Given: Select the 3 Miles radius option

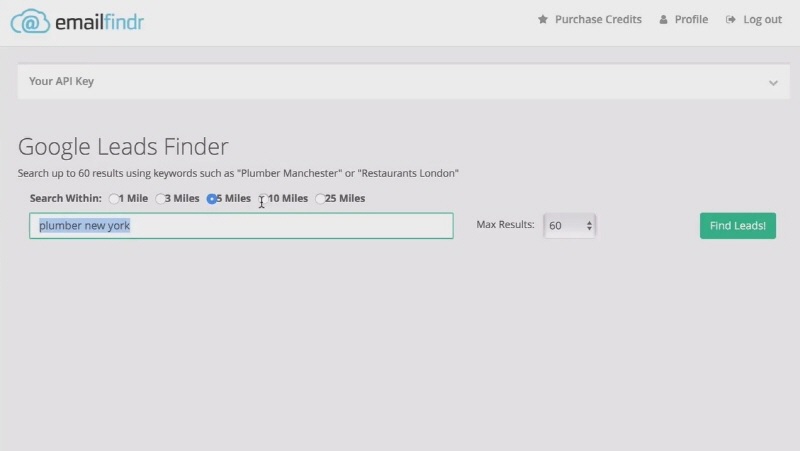Looking at the screenshot, I should point(160,199).
